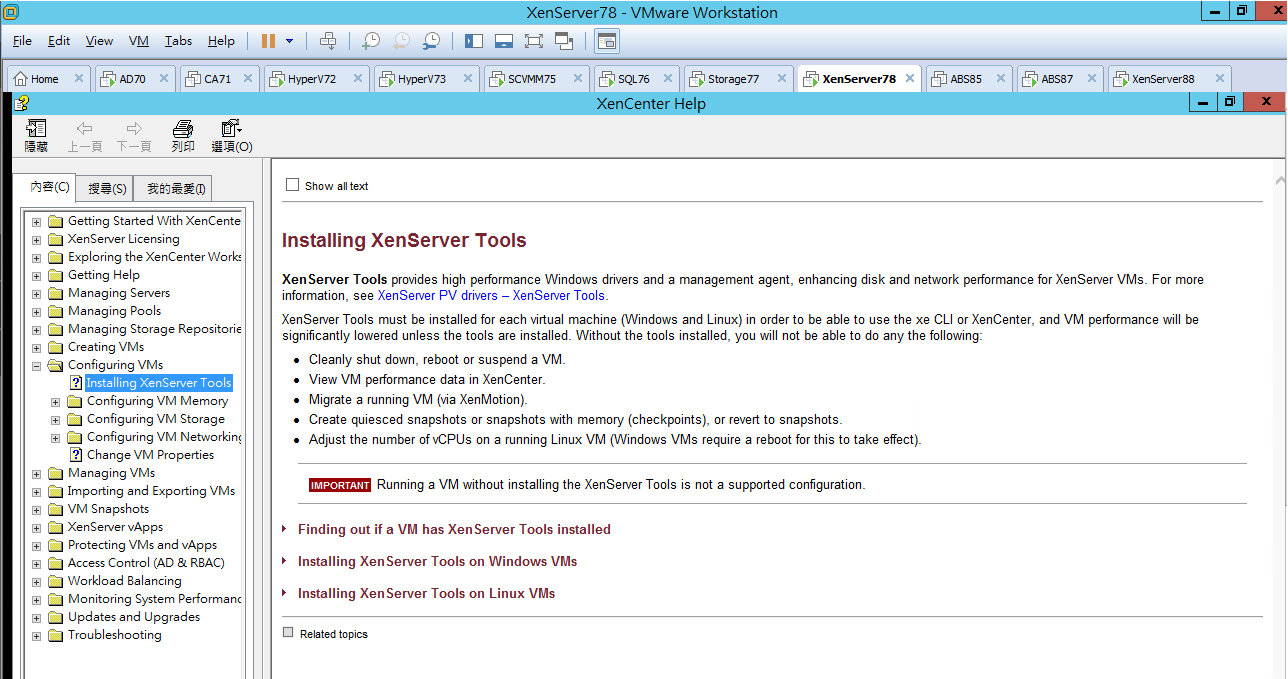Expand the Configuring VM Memory node
The height and width of the screenshot is (679, 1288).
coord(56,401)
